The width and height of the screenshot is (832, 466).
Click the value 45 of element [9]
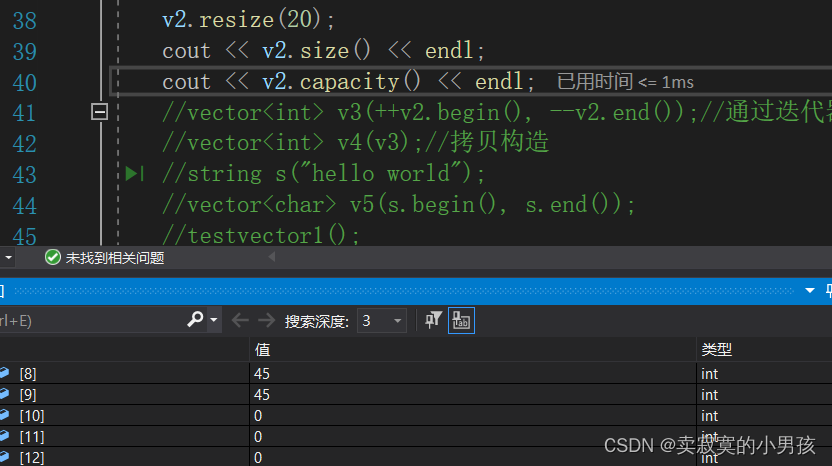(262, 395)
